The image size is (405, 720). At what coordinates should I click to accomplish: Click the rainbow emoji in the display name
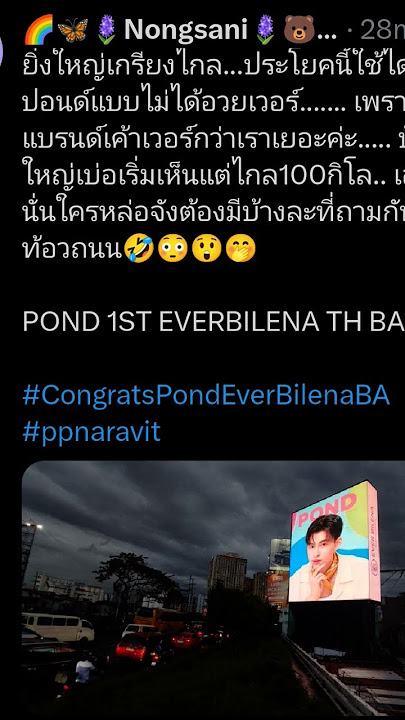point(39,30)
